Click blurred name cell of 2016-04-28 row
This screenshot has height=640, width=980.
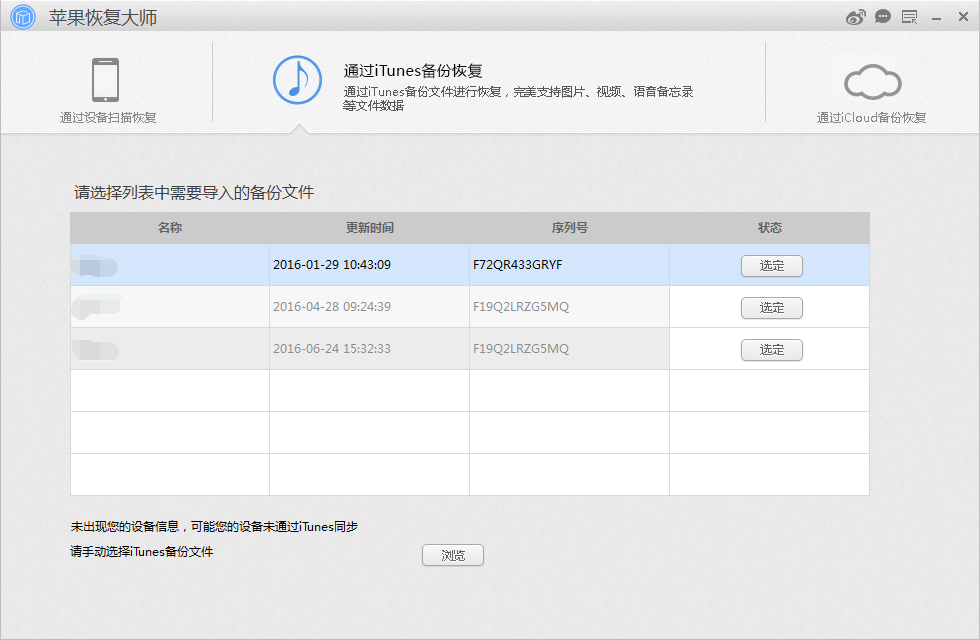[170, 307]
